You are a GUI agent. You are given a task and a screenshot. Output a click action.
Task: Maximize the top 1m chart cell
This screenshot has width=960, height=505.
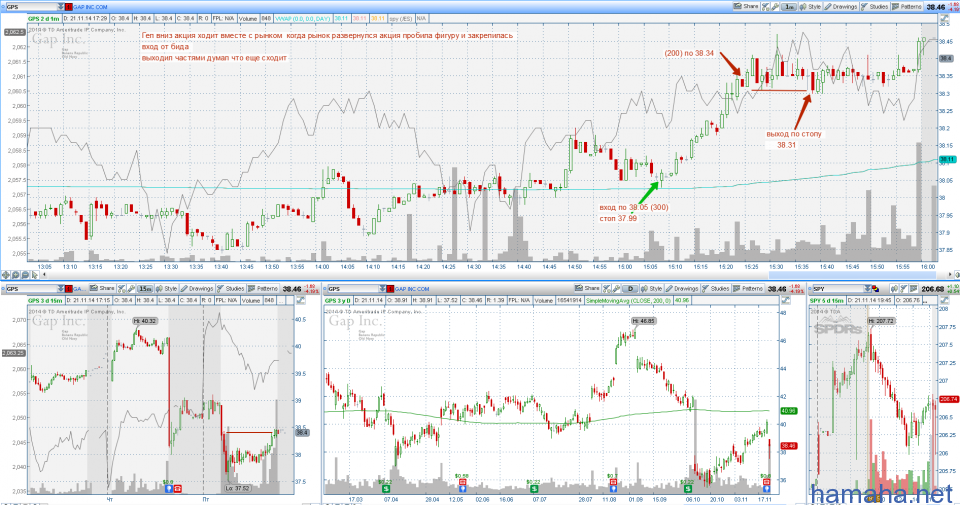point(945,18)
